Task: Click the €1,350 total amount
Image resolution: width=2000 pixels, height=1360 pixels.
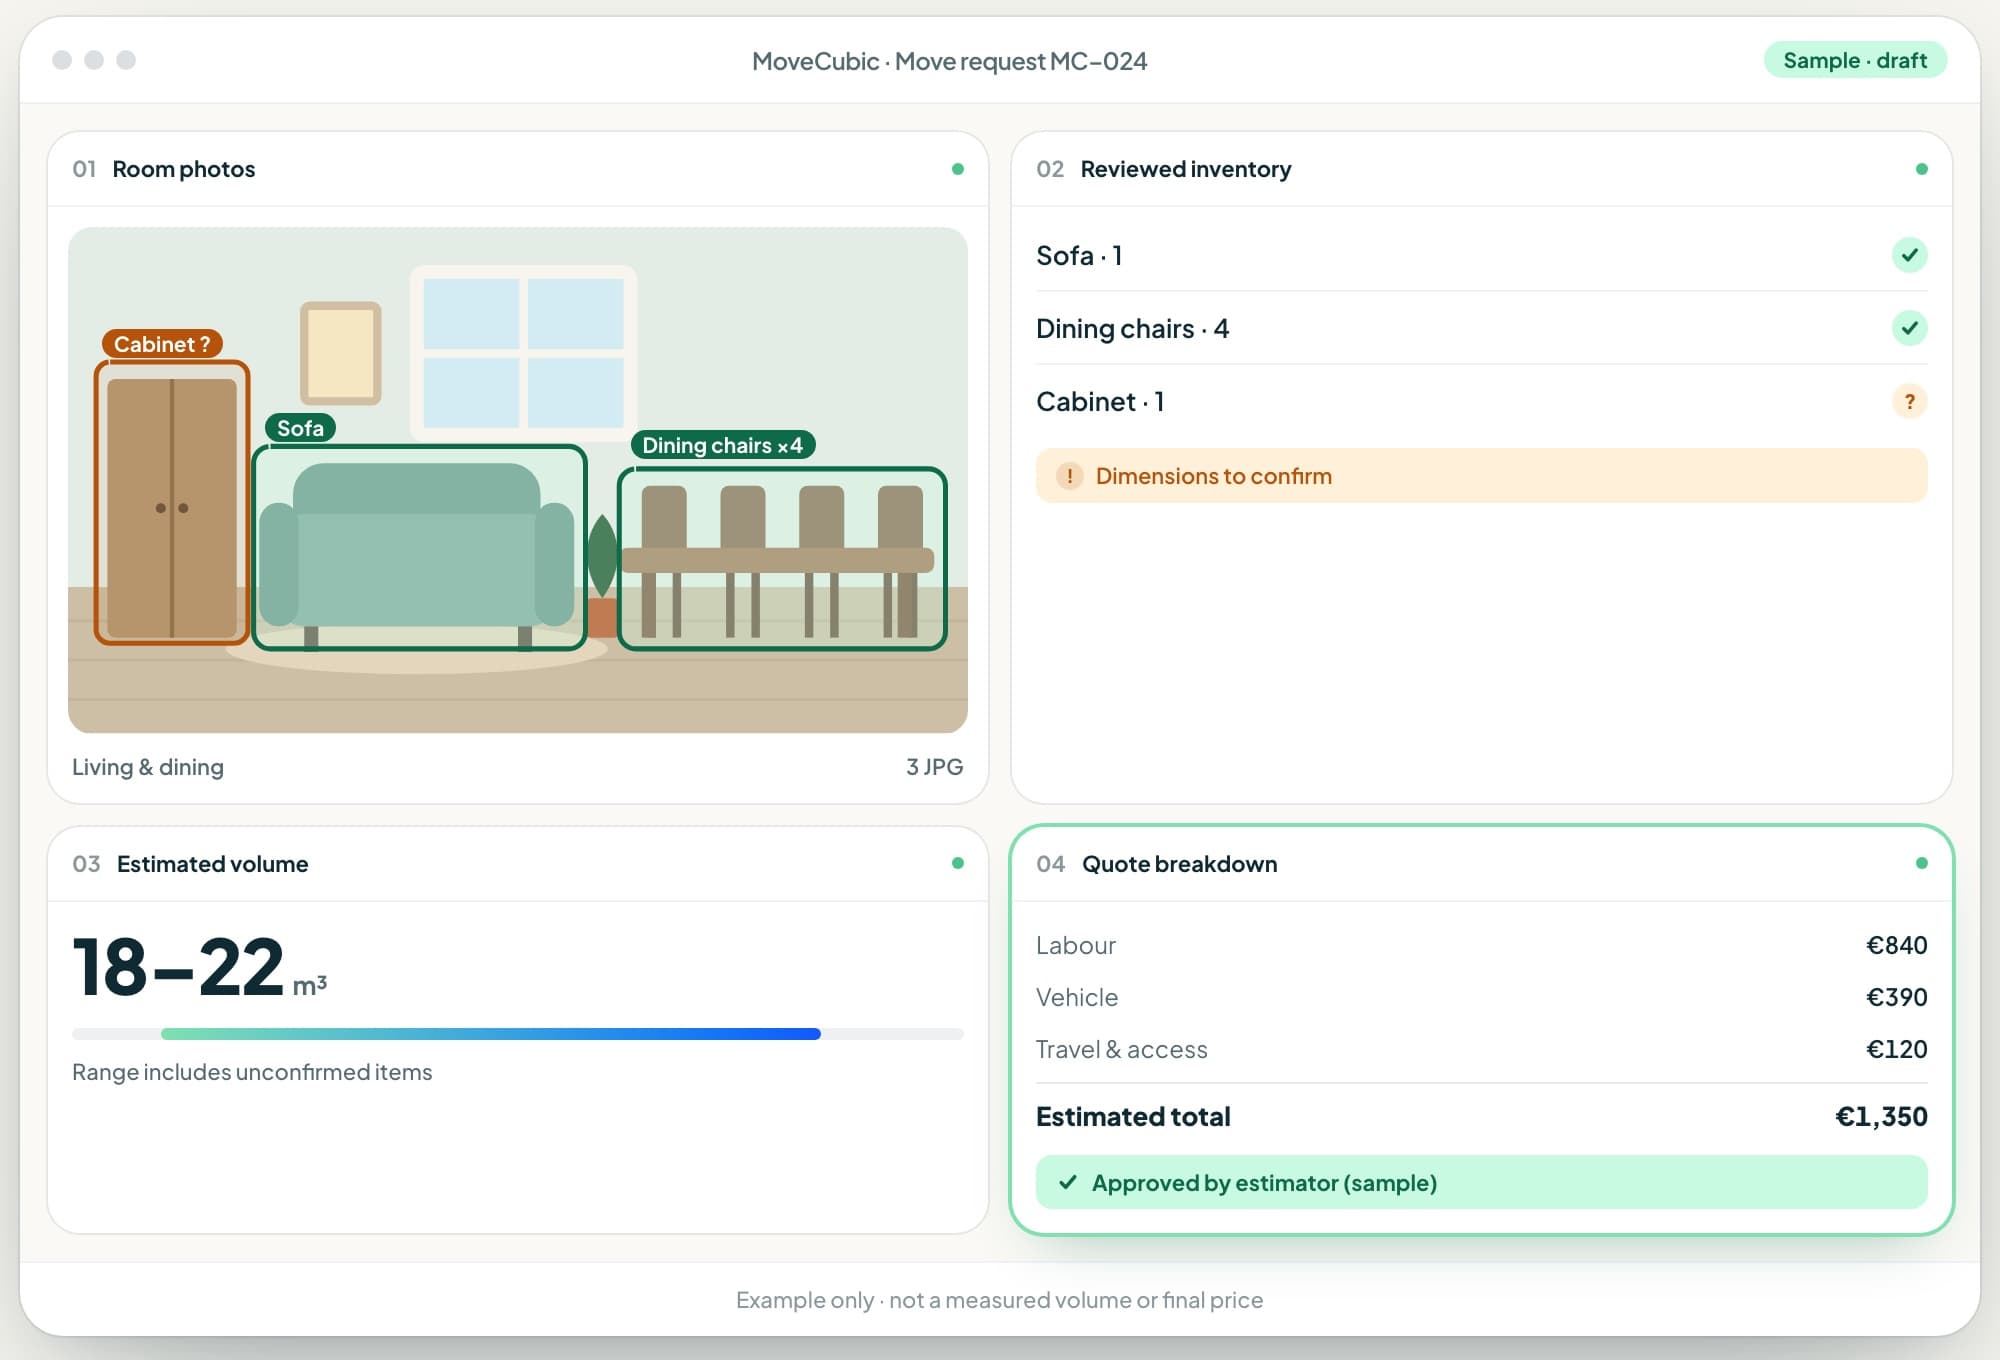Action: tap(1881, 1116)
